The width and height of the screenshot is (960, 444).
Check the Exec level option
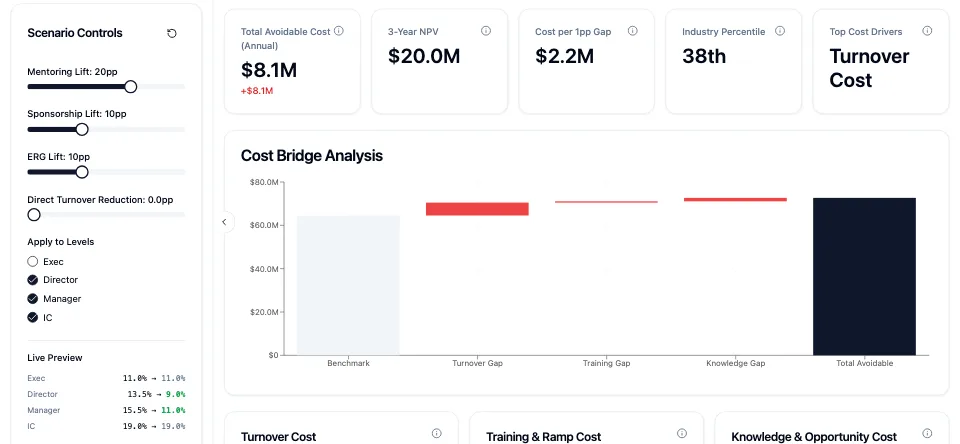[x=32, y=262]
